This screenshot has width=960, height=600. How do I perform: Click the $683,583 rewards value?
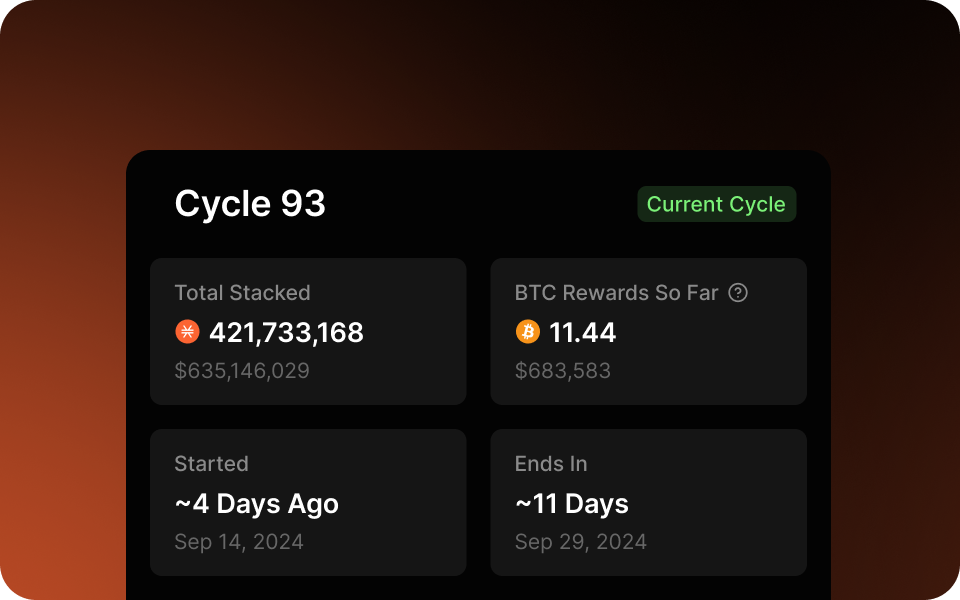pos(563,370)
